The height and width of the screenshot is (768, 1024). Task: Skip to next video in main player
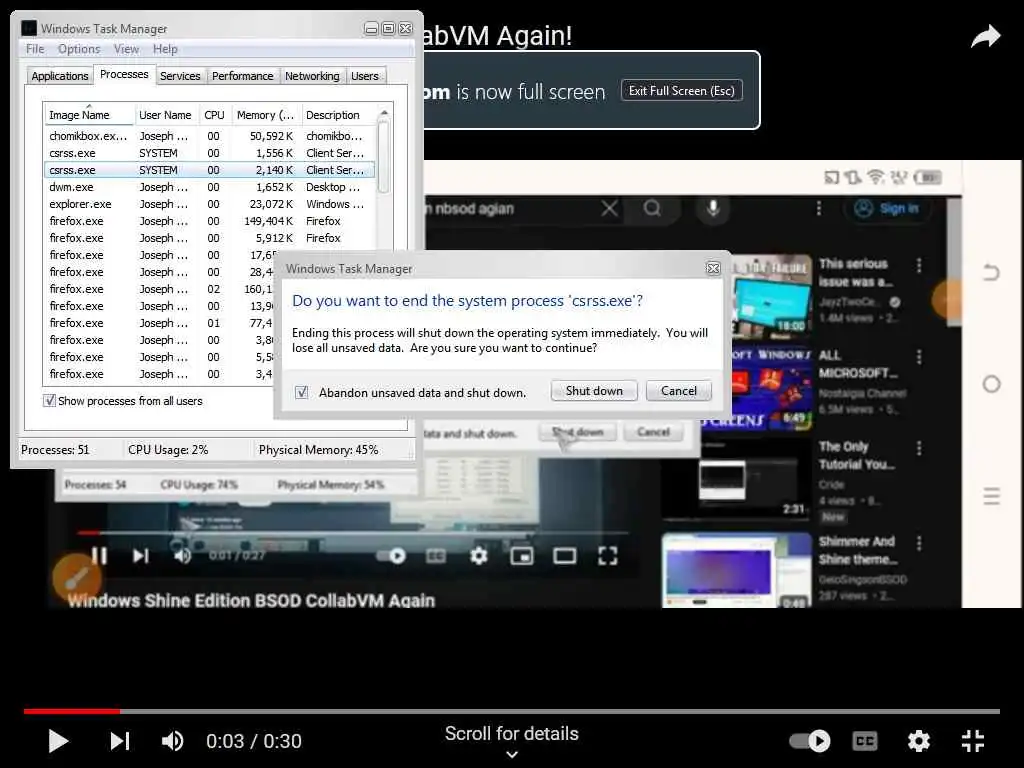[120, 741]
